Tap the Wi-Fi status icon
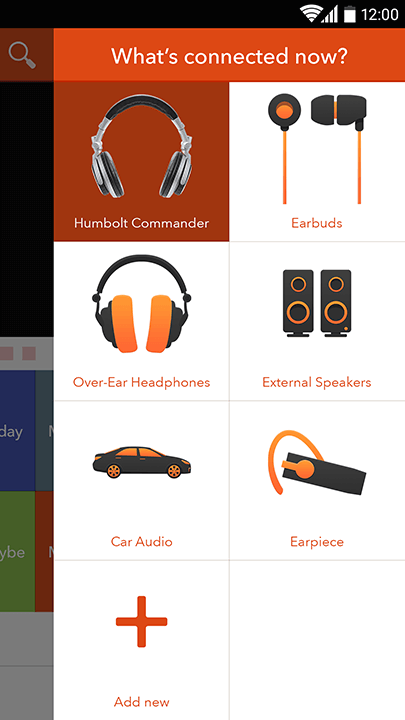Image resolution: width=405 pixels, height=720 pixels. pos(310,14)
